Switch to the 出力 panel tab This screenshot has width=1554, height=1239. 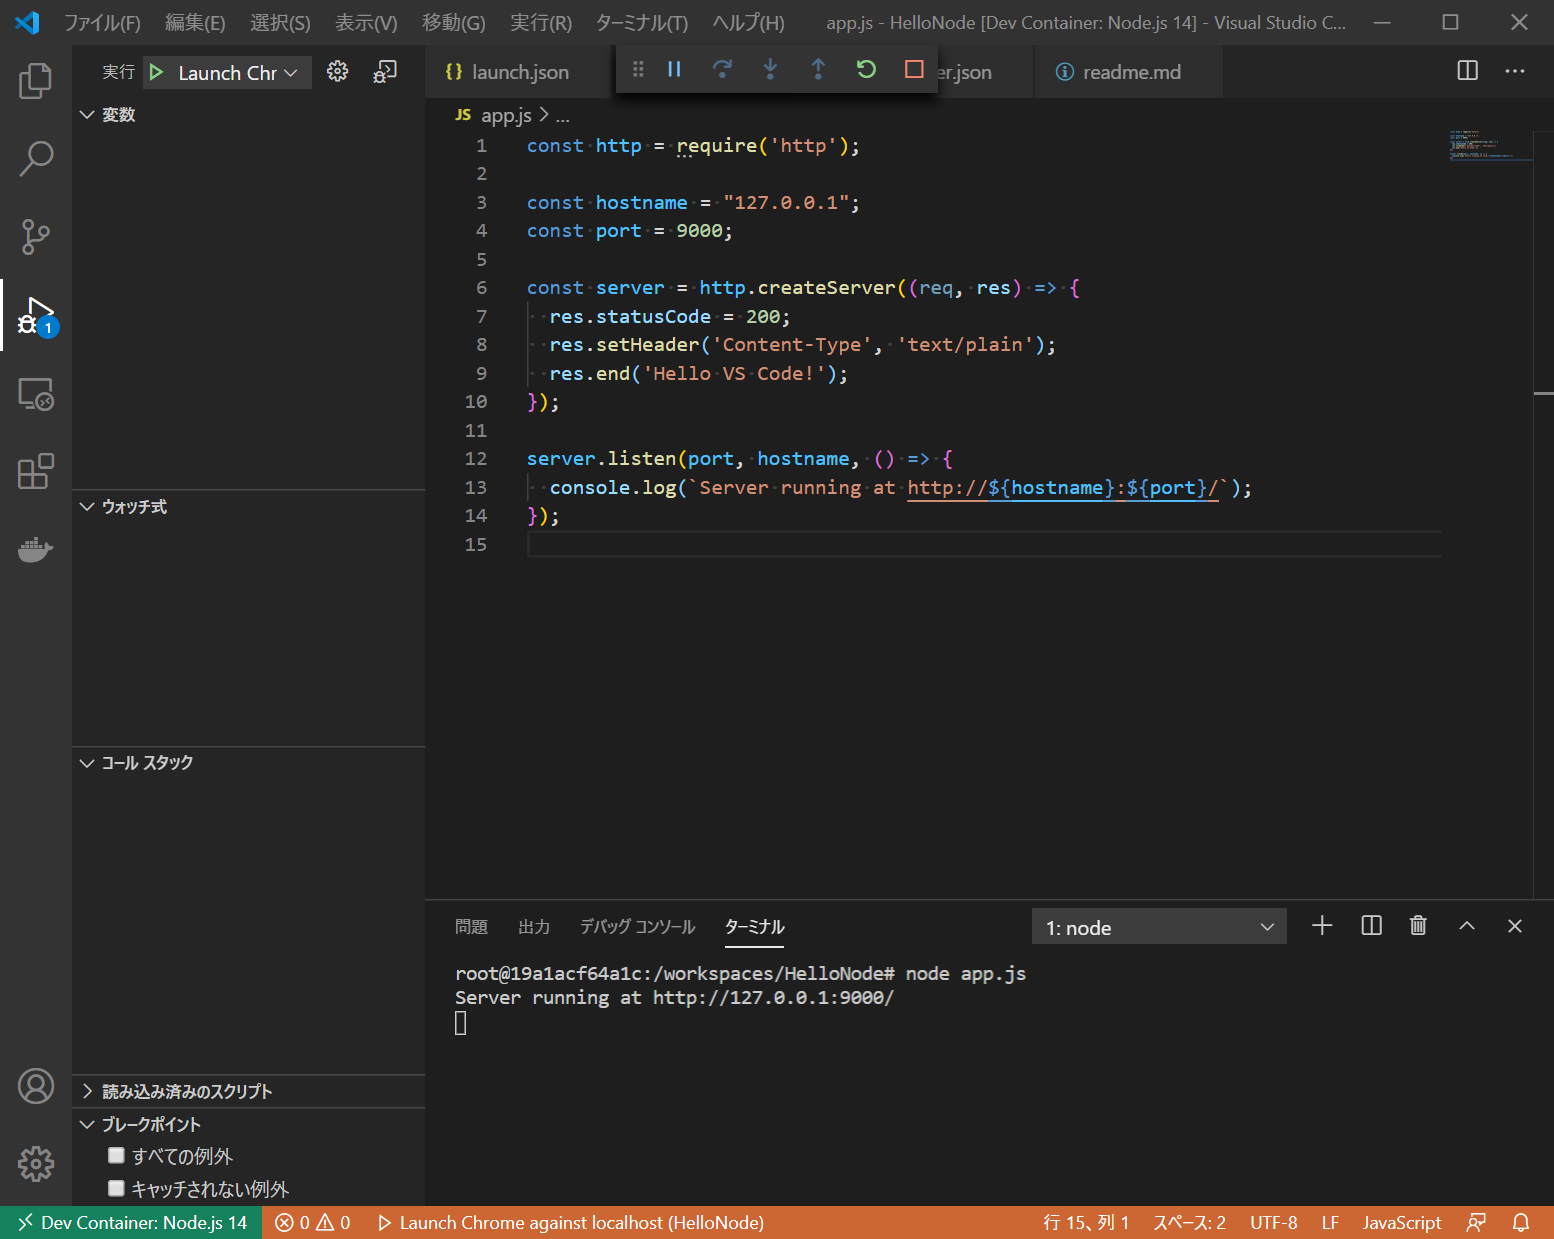click(534, 927)
